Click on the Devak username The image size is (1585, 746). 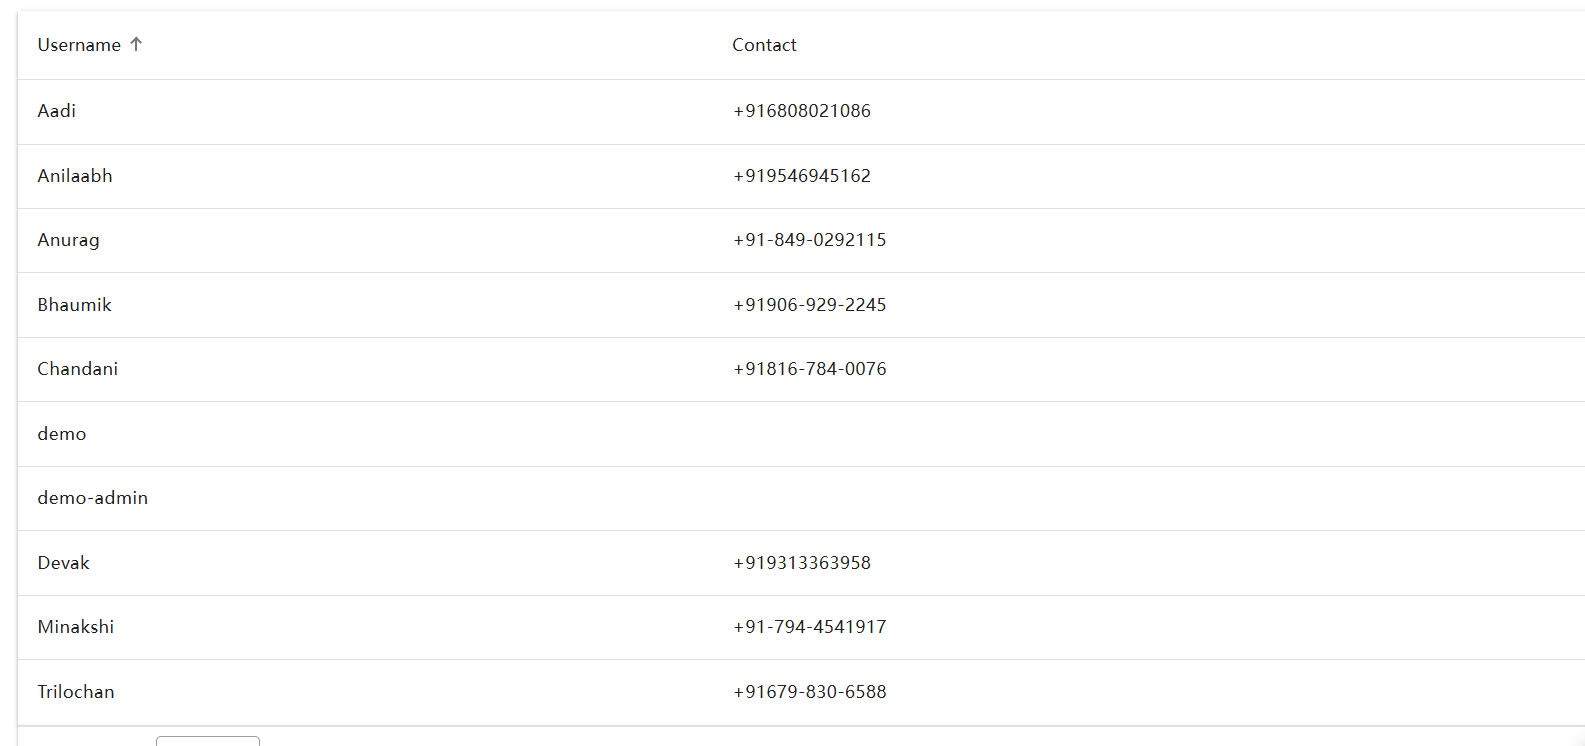coord(63,563)
